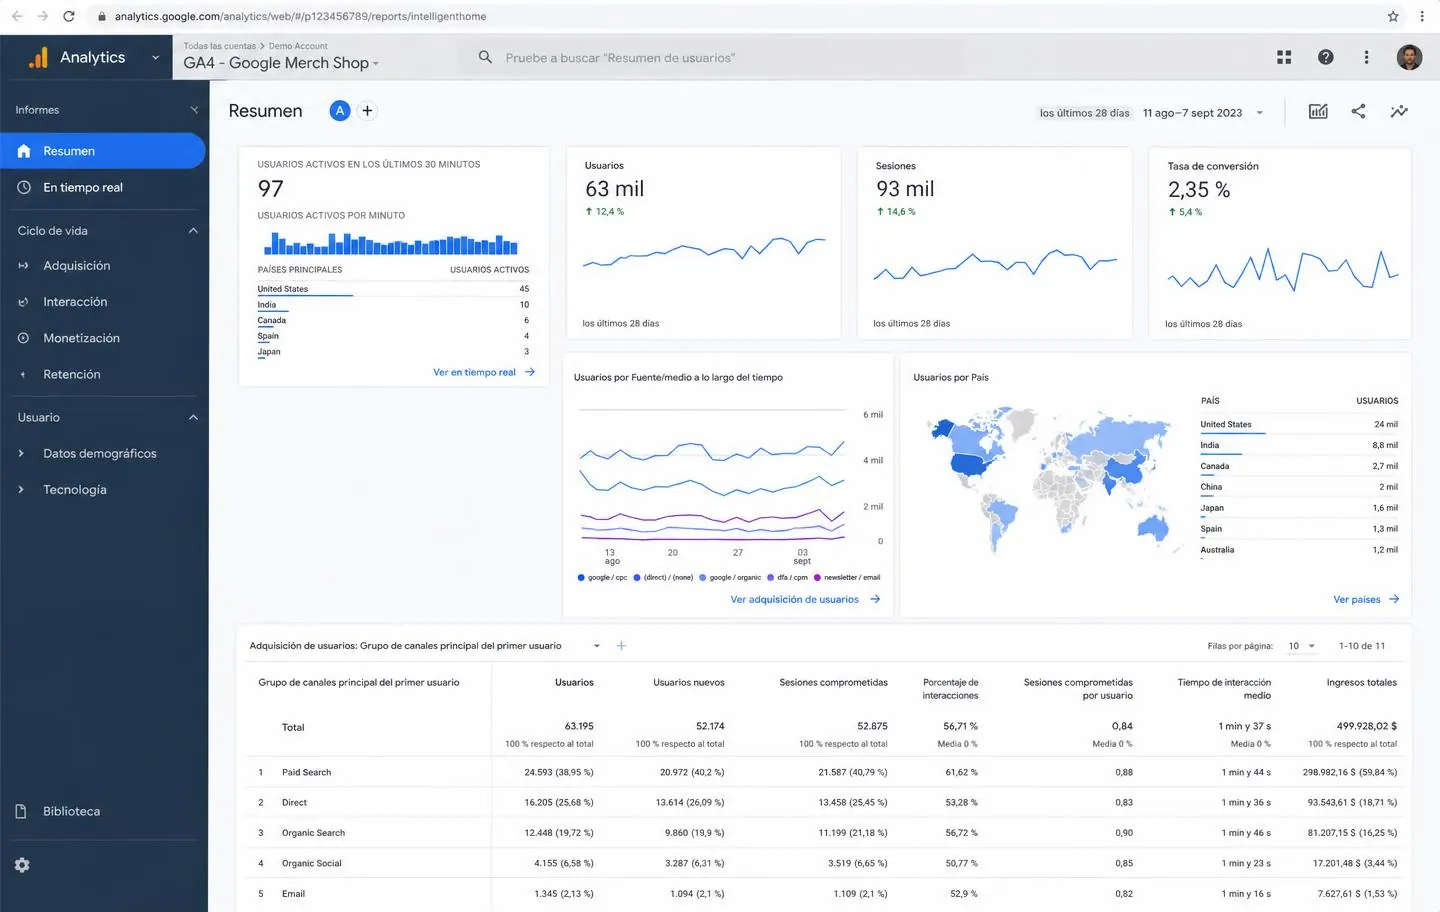Add a comparison with the plus button
This screenshot has width=1440, height=912.
(x=367, y=111)
